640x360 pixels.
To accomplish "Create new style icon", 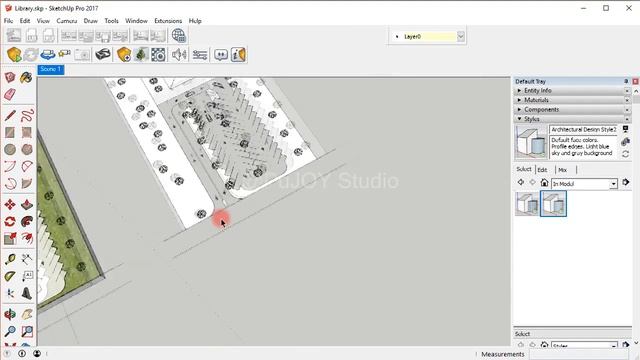I will [625, 142].
